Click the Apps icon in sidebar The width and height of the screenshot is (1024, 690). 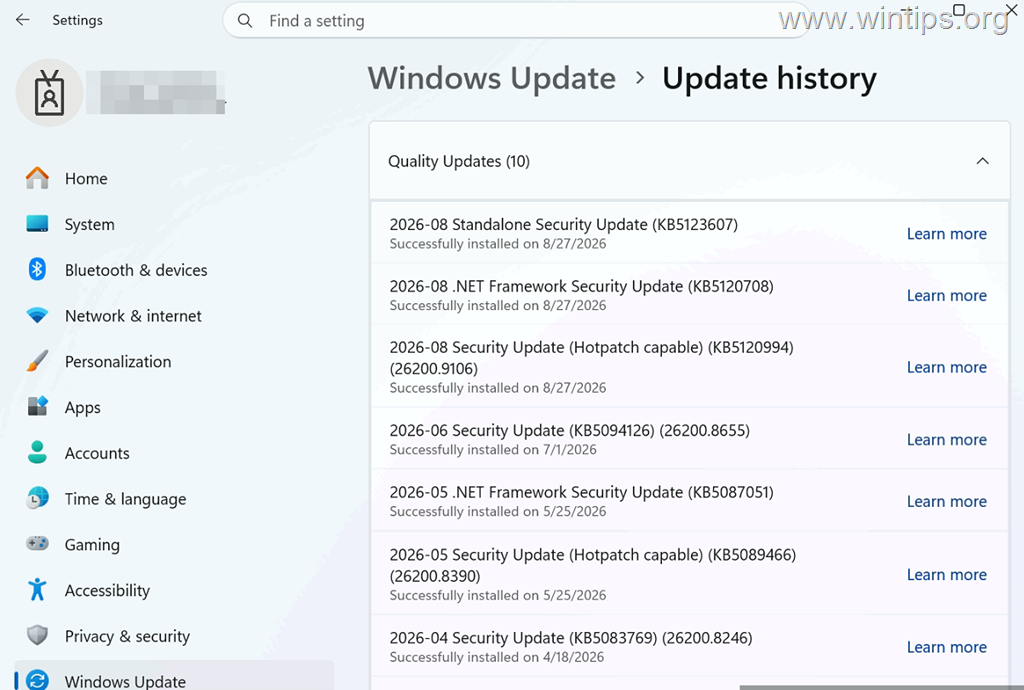pos(37,407)
